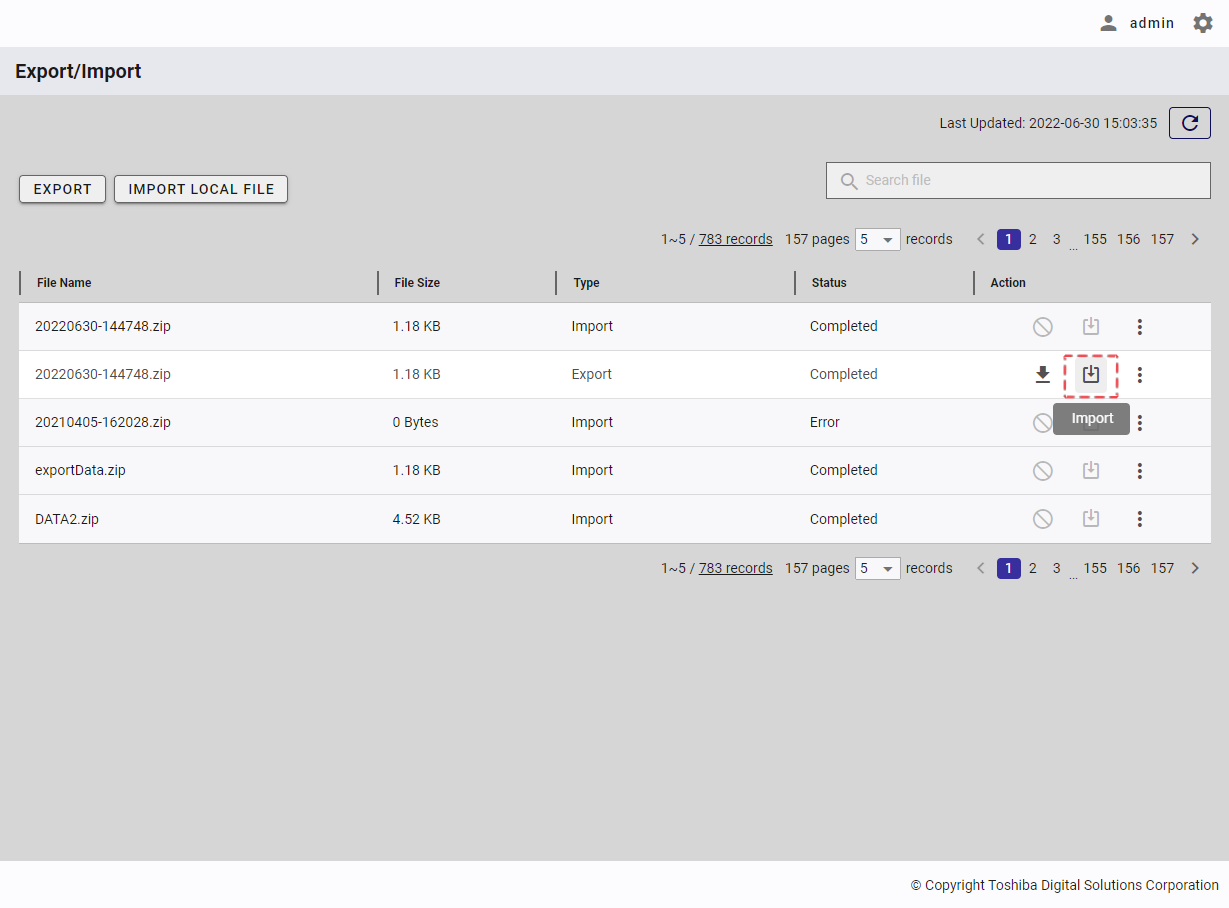The width and height of the screenshot is (1229, 908).
Task: Open three-dot menu for first row
Action: 1139,327
